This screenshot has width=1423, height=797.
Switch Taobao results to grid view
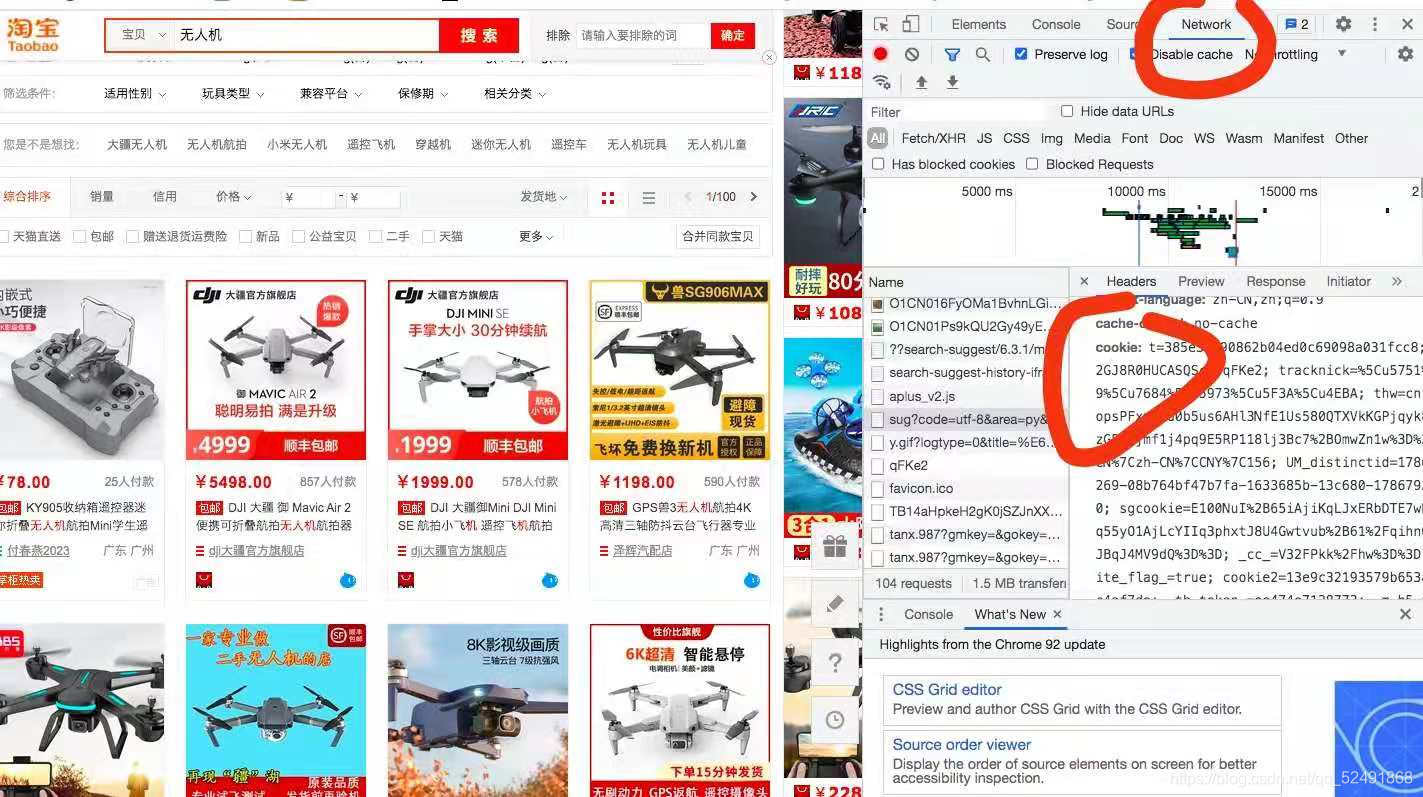[x=607, y=198]
